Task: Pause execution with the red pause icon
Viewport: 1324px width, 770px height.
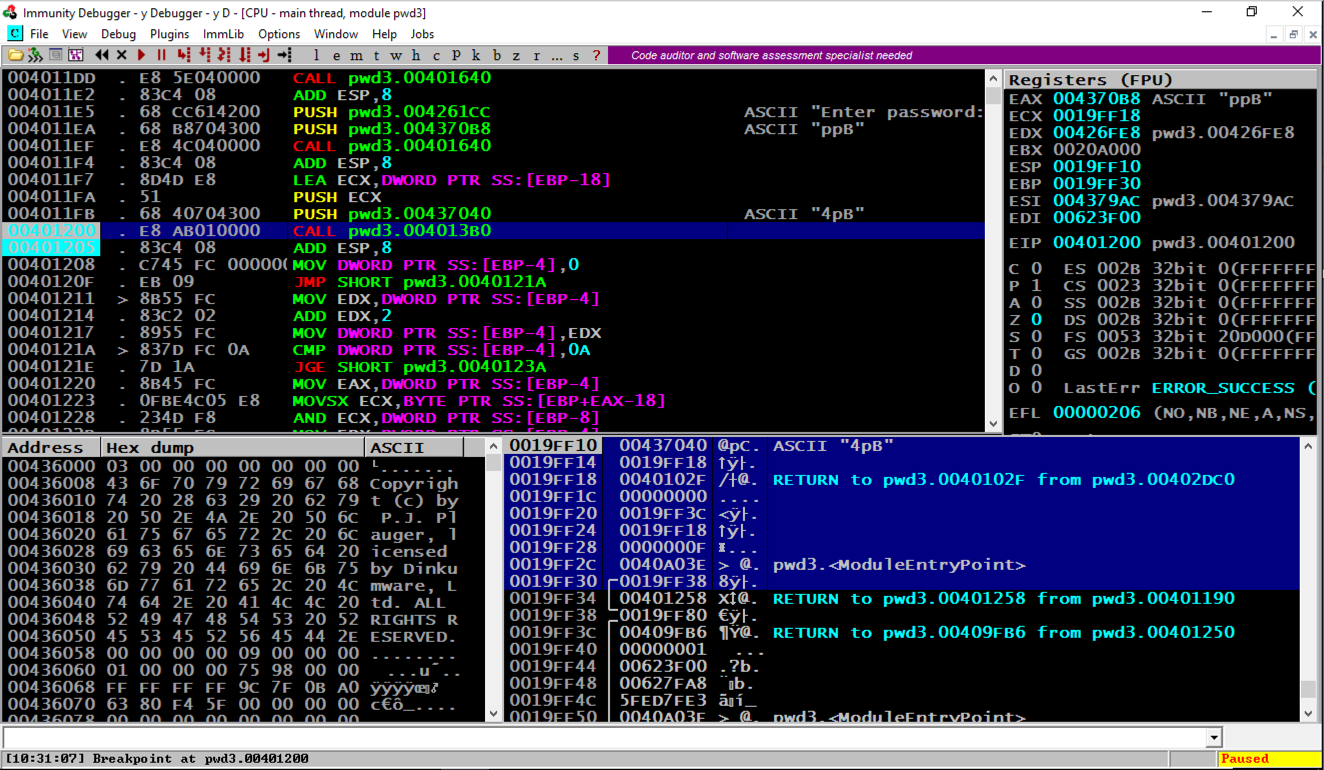Action: [161, 55]
